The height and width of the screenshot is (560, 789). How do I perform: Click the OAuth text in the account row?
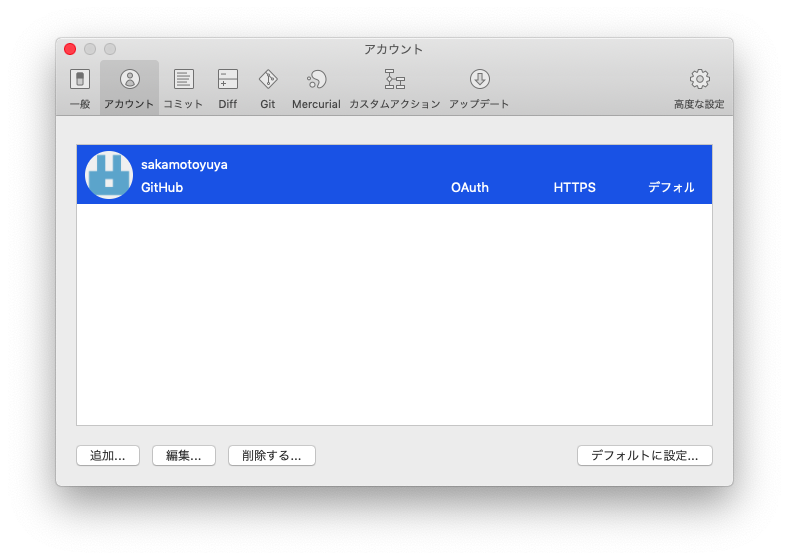click(x=470, y=188)
